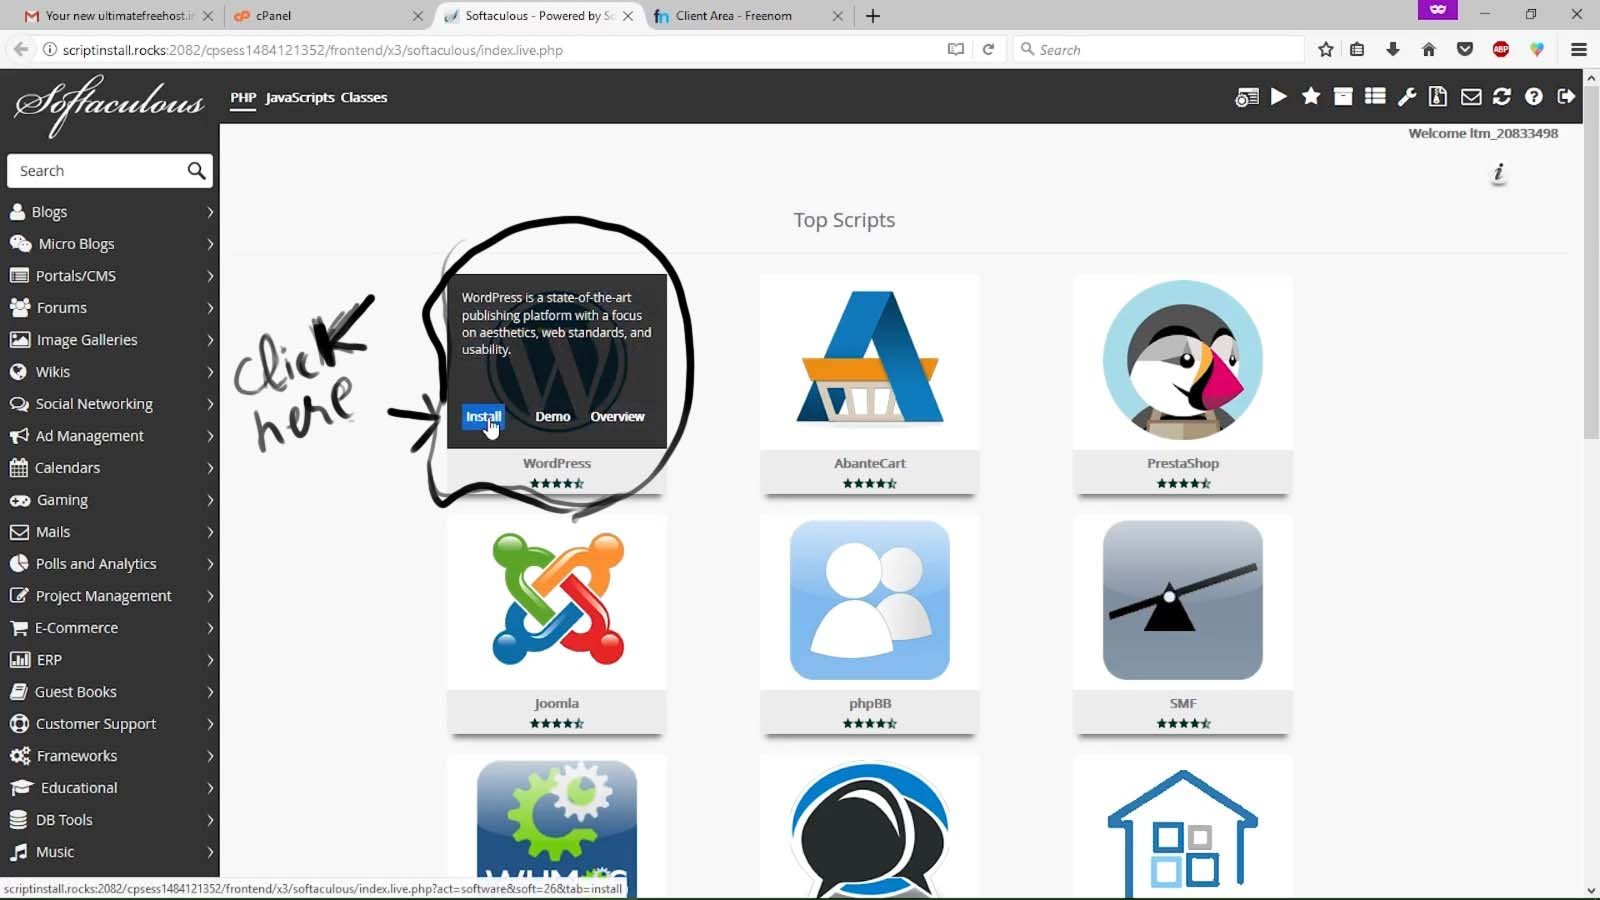This screenshot has width=1600, height=900.
Task: Click the Firefox bookmark star icon
Action: [1326, 49]
